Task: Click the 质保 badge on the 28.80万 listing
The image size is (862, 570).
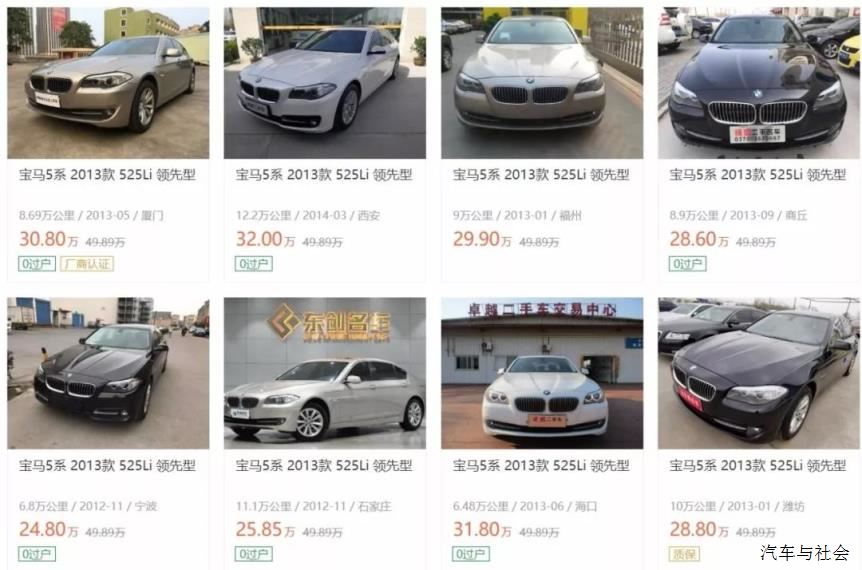Action: pyautogui.click(x=684, y=554)
